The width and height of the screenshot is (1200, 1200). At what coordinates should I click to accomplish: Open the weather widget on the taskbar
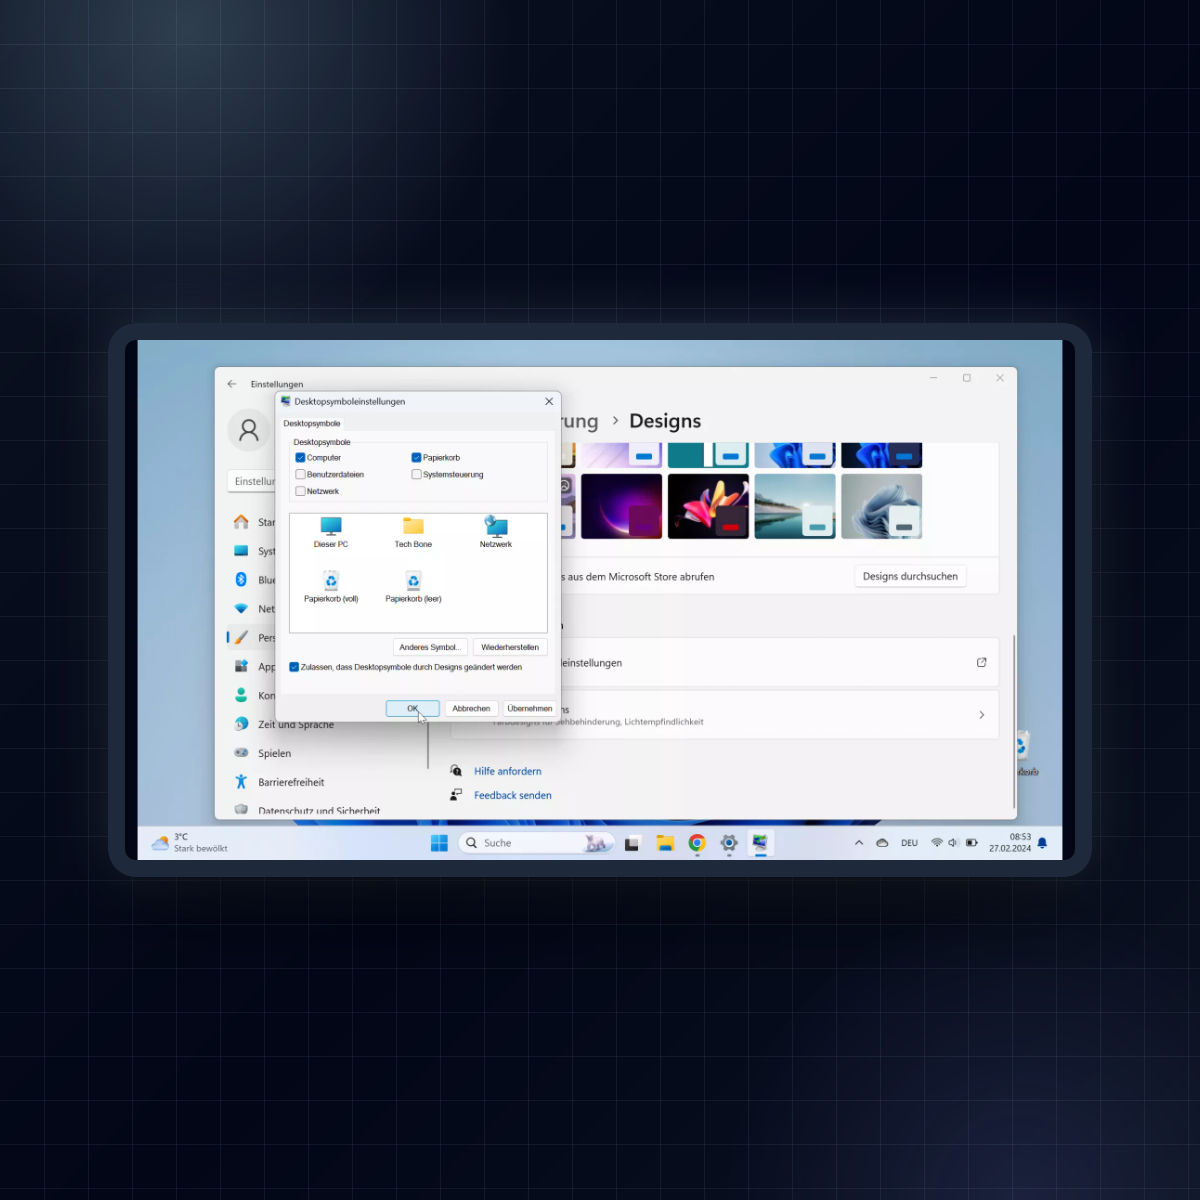[190, 843]
